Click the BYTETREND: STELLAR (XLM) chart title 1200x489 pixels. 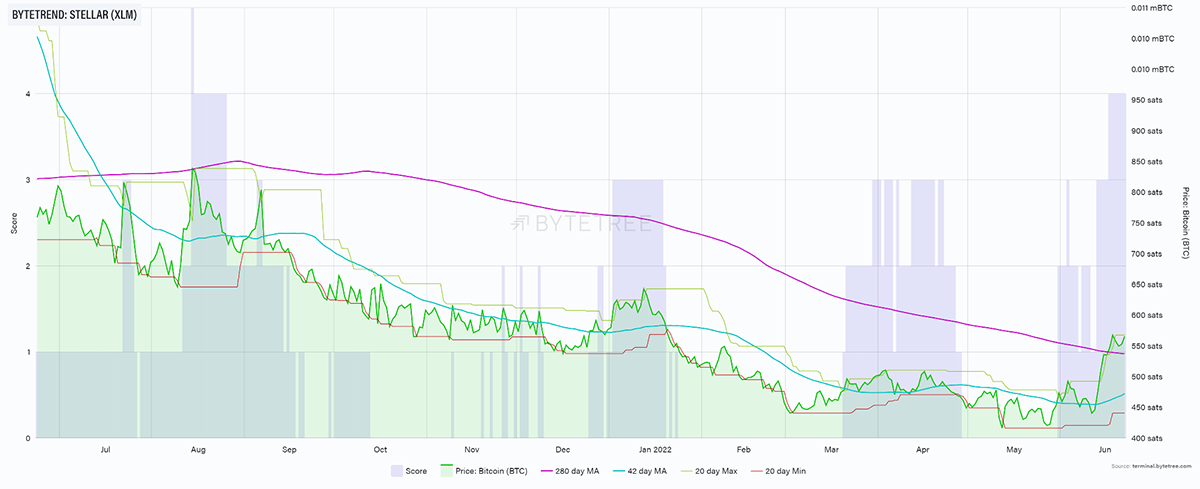click(72, 13)
